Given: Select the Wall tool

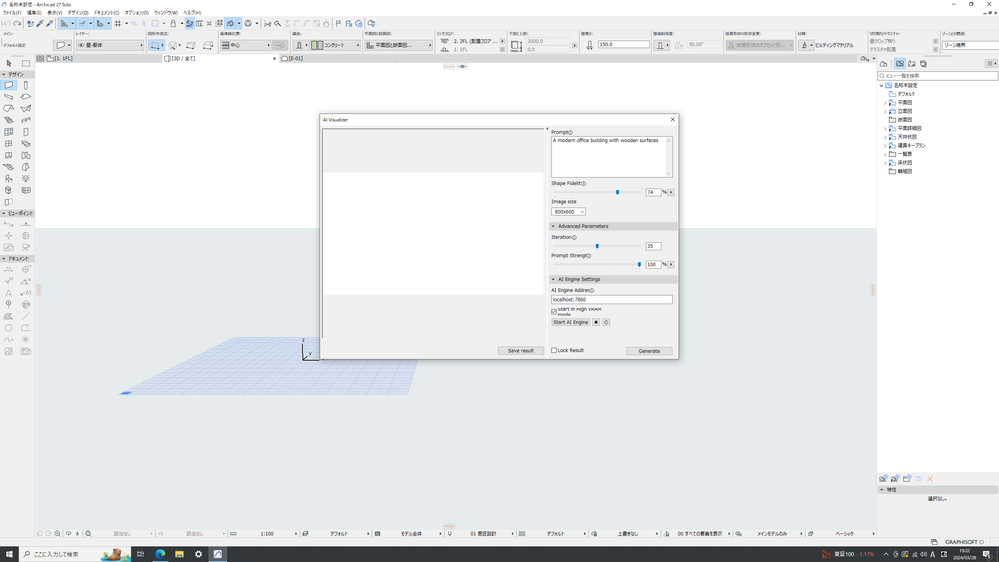Looking at the screenshot, I should coord(9,85).
